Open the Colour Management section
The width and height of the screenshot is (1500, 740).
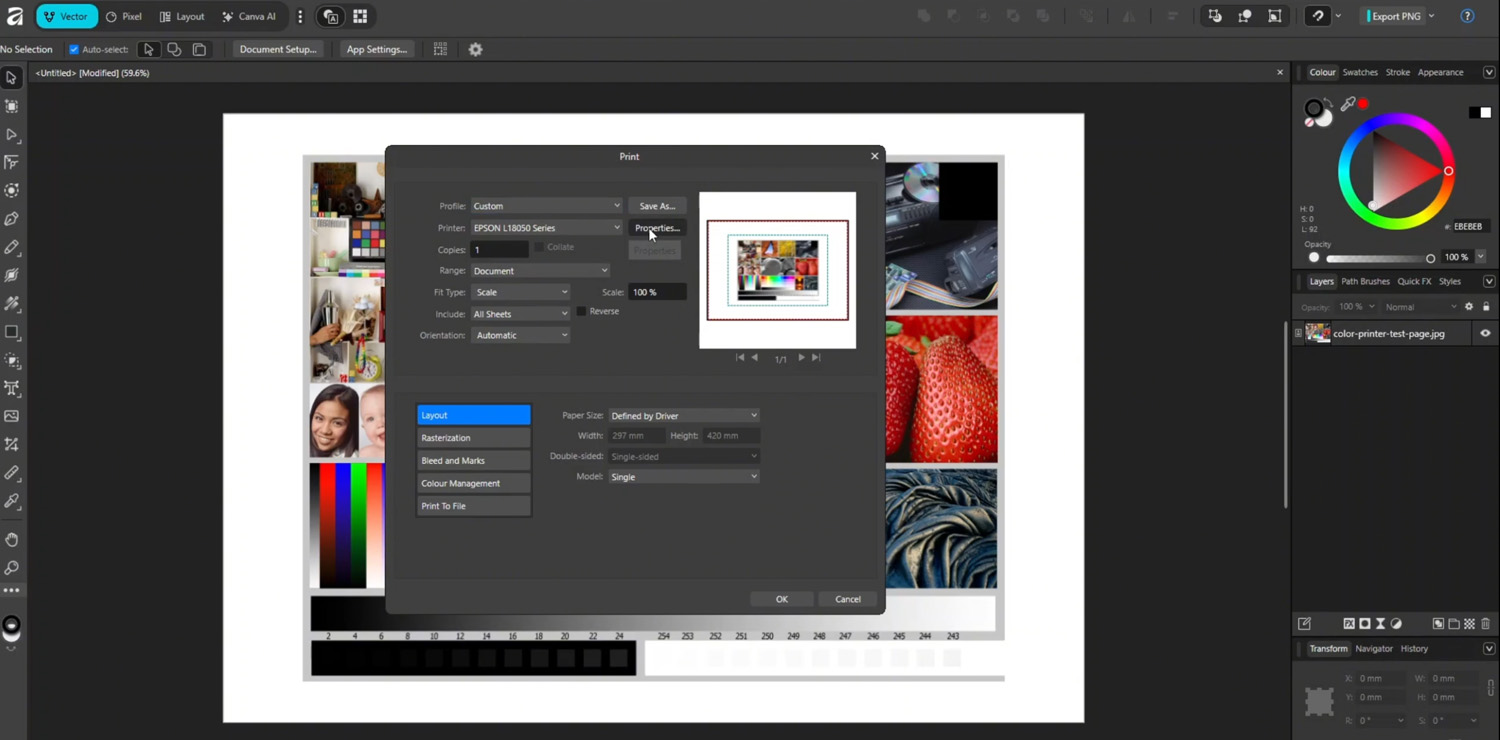[473, 483]
